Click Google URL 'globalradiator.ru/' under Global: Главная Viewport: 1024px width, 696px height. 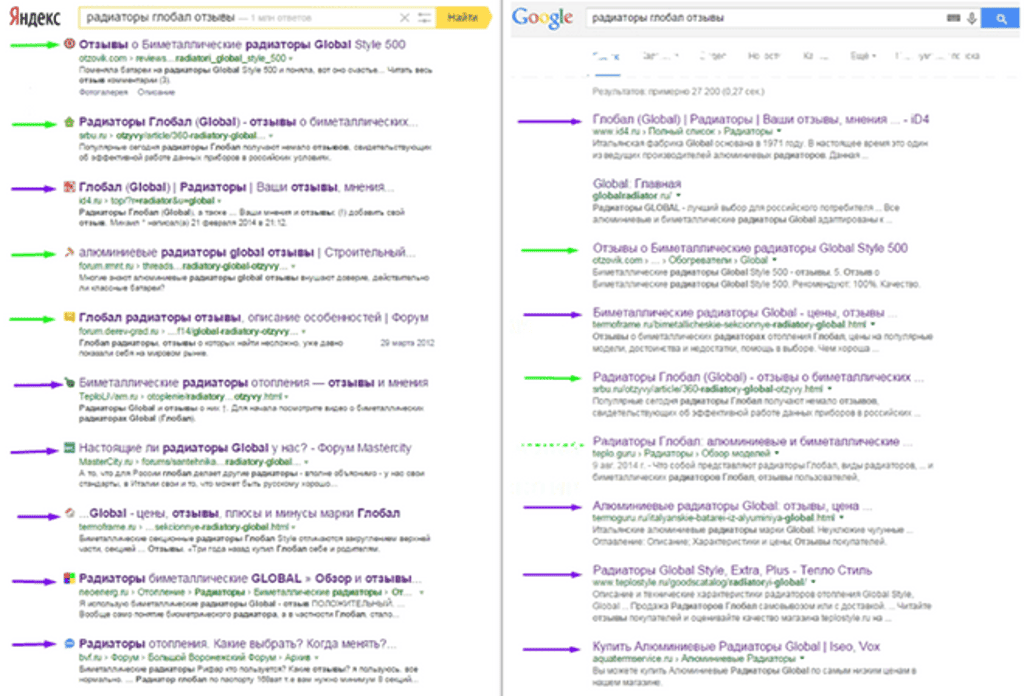click(632, 196)
